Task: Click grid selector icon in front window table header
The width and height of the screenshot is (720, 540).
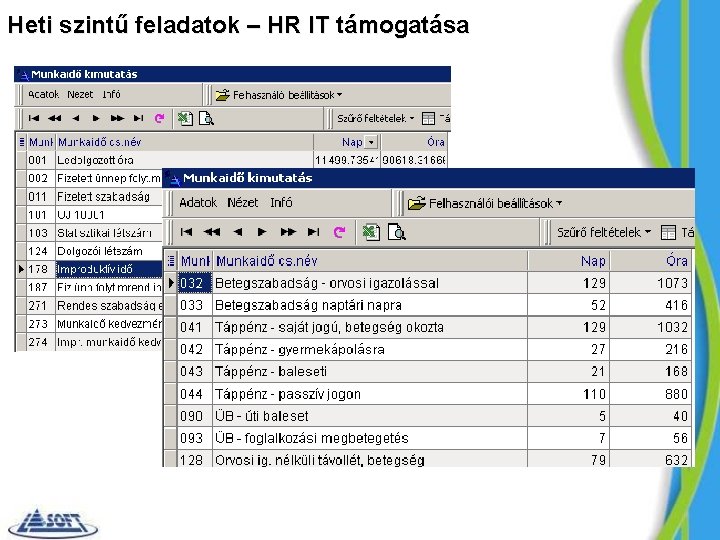Action: [x=170, y=261]
